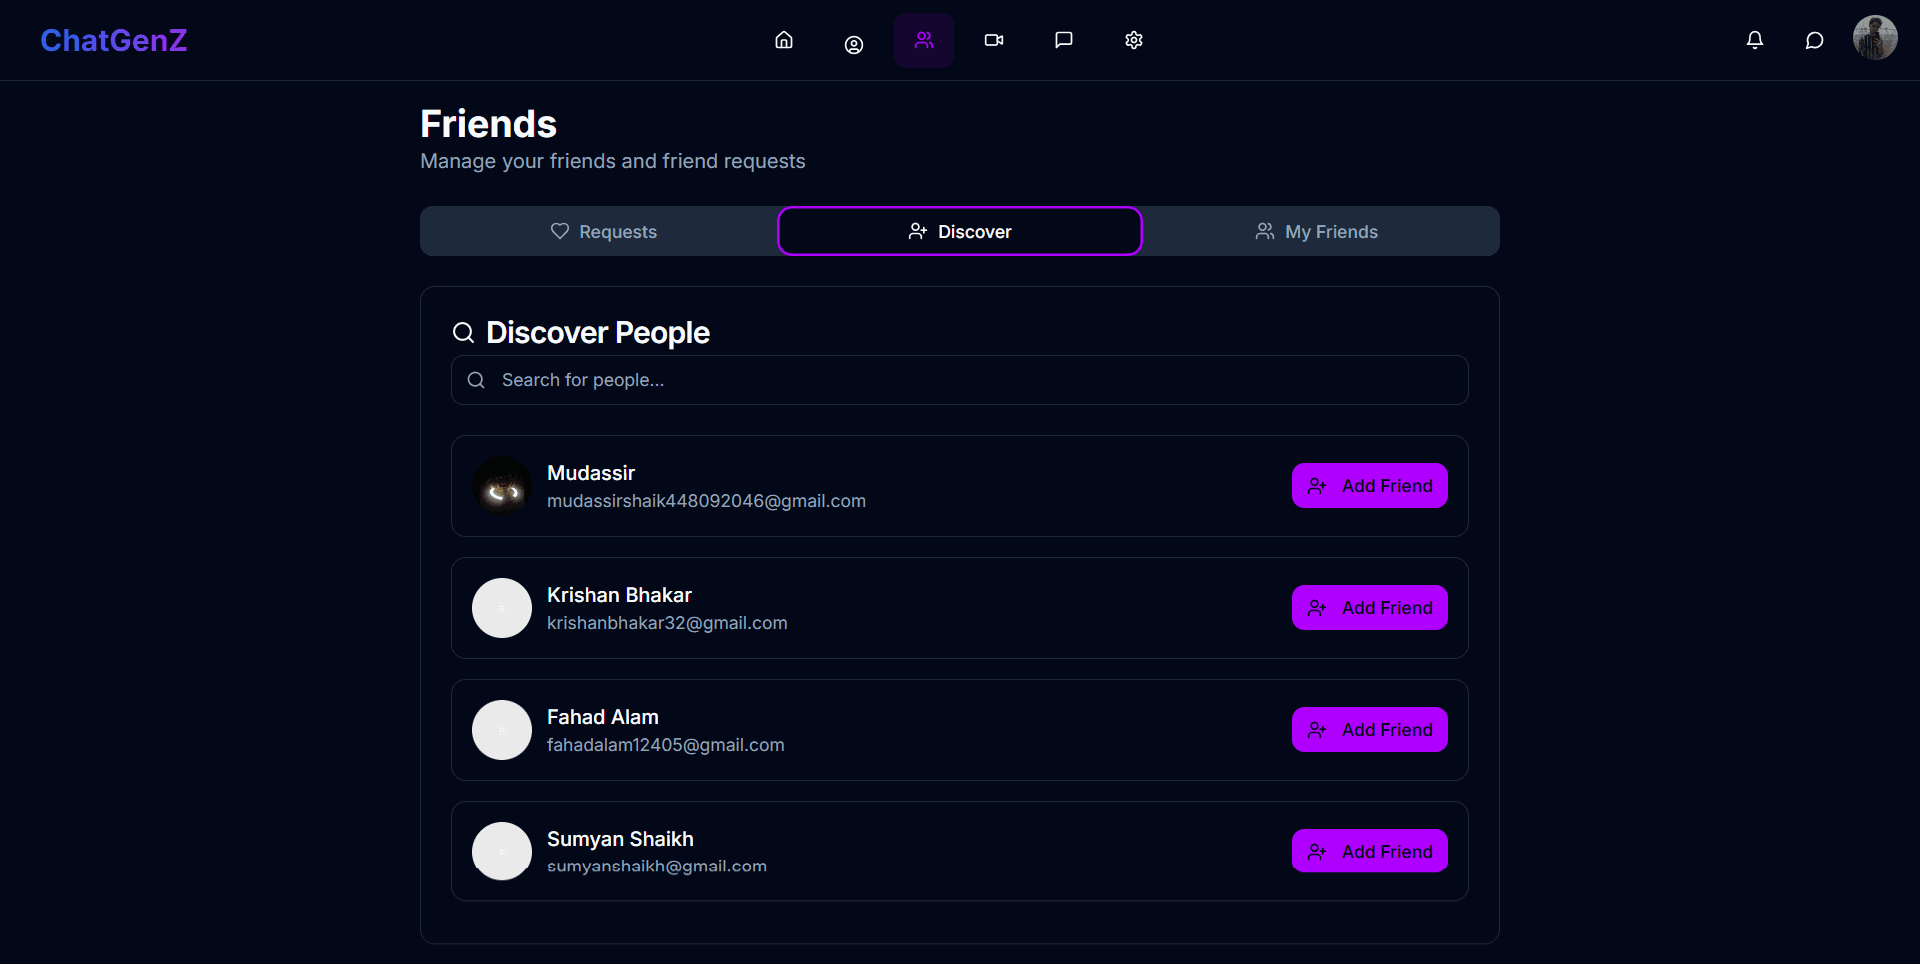The image size is (1920, 966).
Task: Click email krishanbhakar32@gmail.com
Action: (x=667, y=623)
